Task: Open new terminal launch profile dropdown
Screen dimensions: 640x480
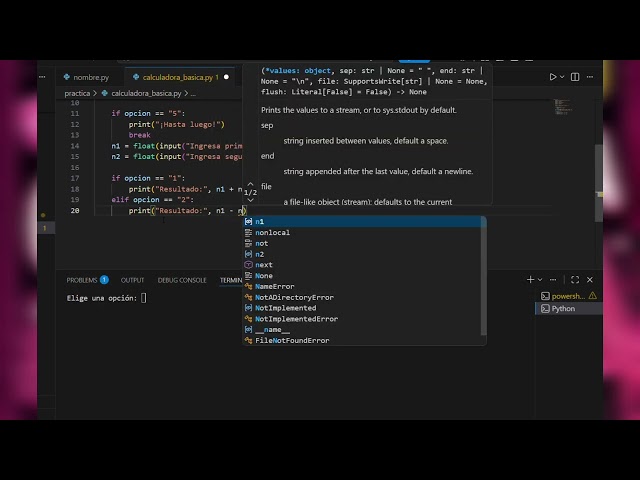Action: (540, 280)
